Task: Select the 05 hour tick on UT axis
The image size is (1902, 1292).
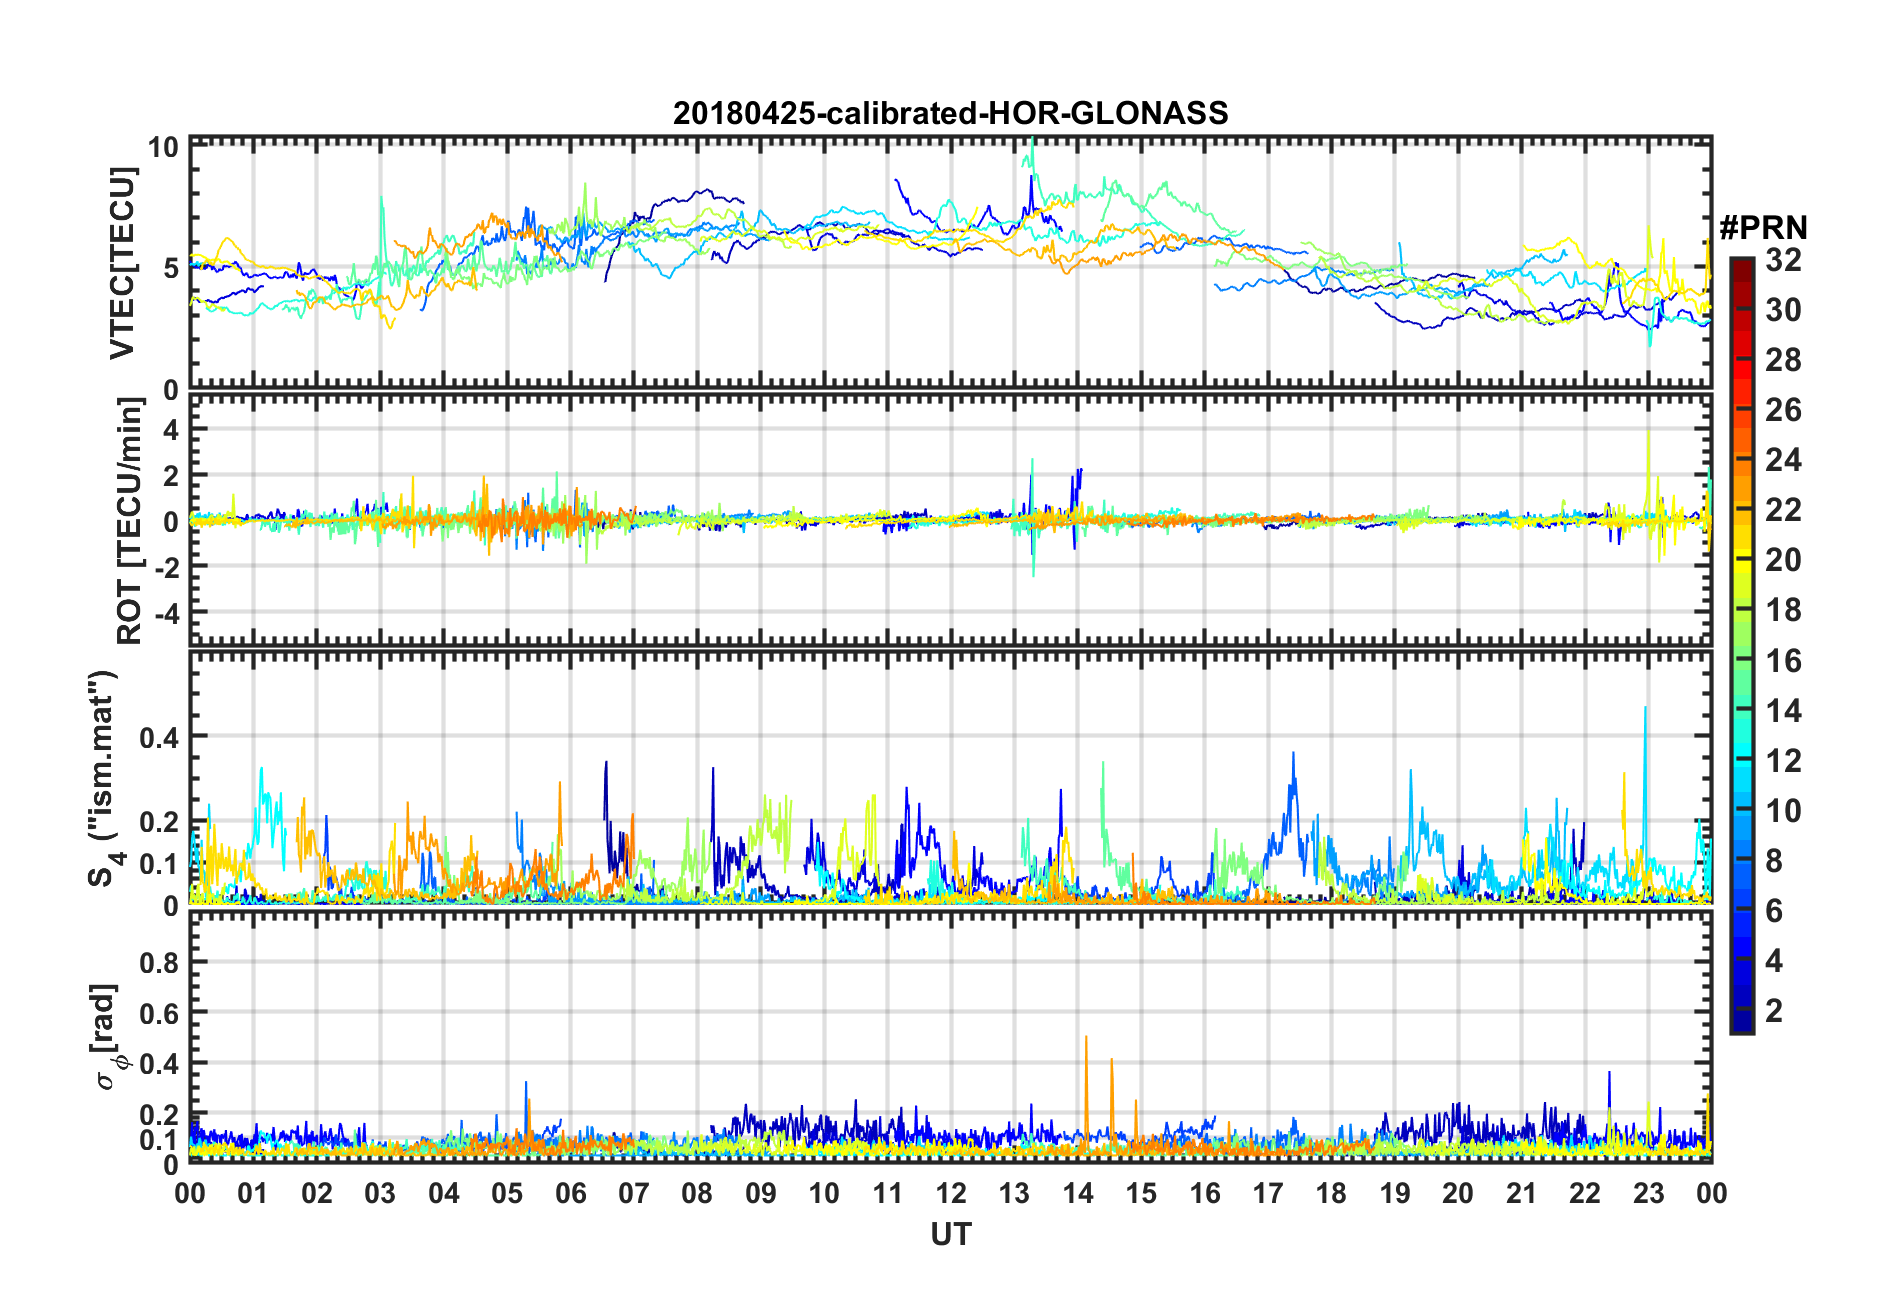Action: pos(507,1193)
